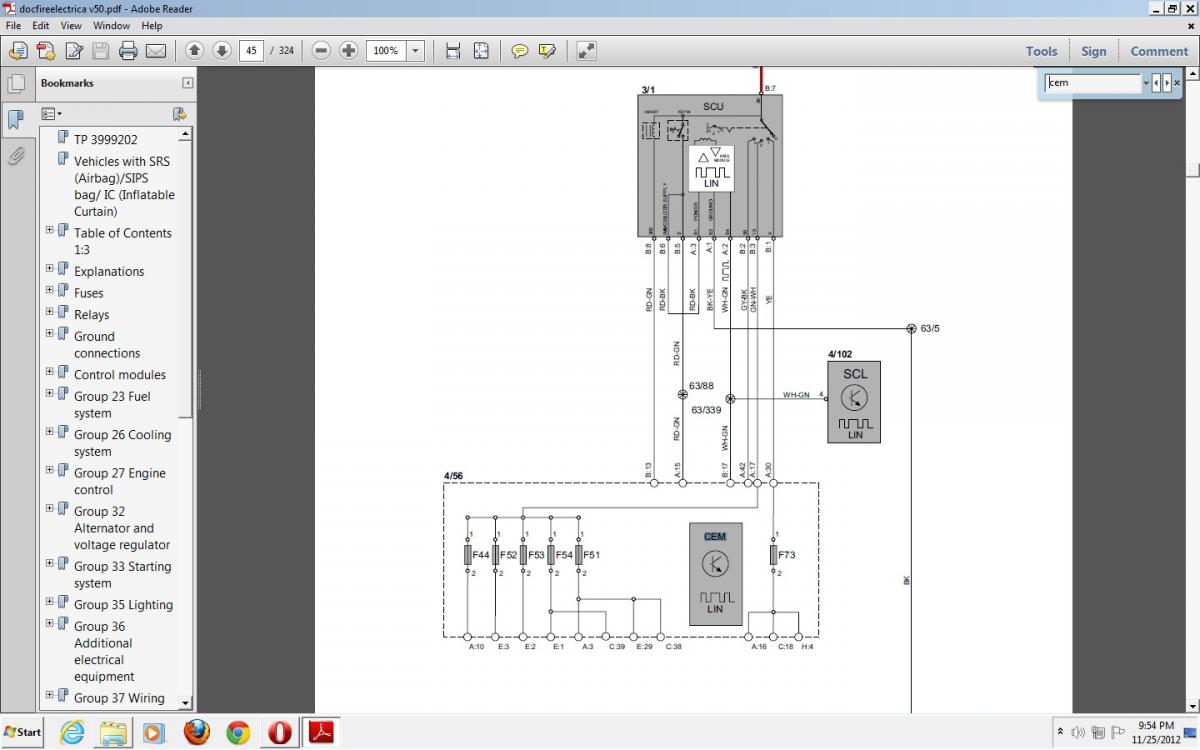Select Vehicles with SRS (Airbag) bookmark
This screenshot has width=1200, height=750.
(124, 186)
